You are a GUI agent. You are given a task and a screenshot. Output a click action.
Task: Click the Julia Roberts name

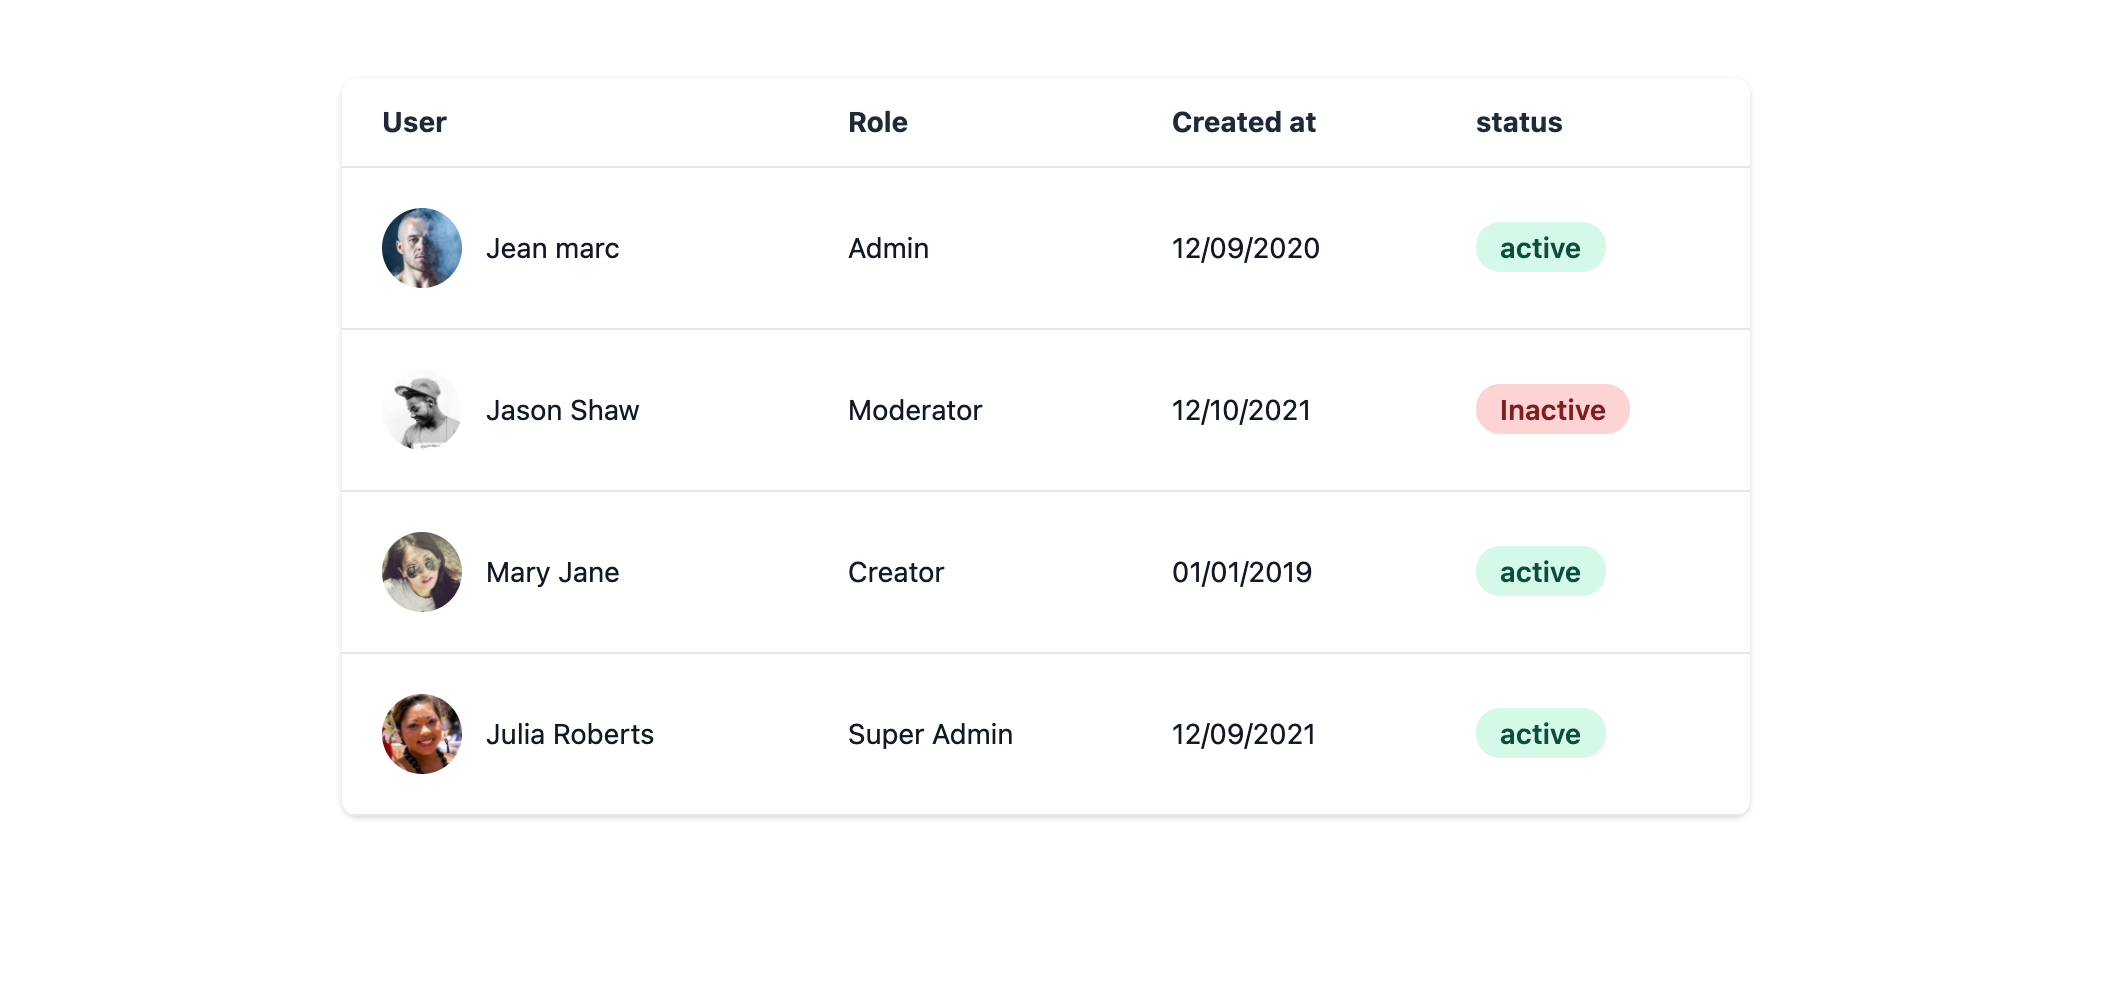[569, 734]
